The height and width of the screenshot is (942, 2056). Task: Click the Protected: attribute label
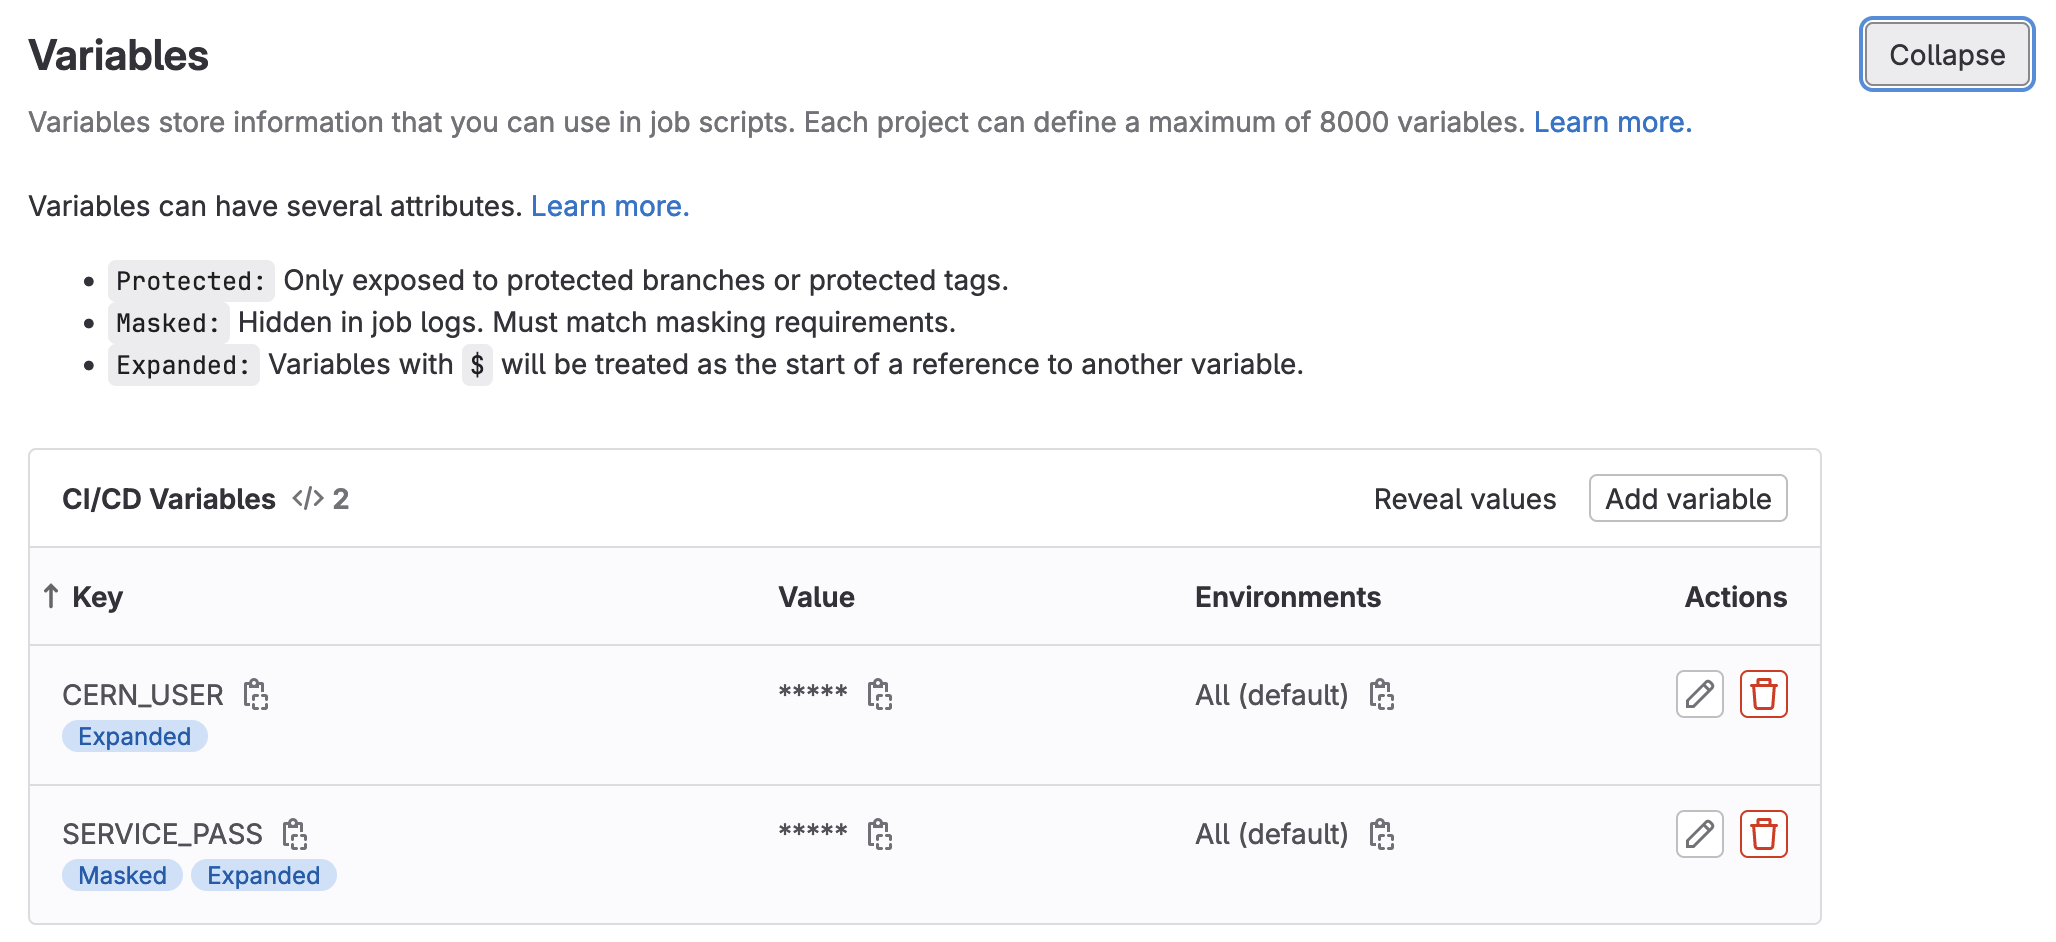191,281
